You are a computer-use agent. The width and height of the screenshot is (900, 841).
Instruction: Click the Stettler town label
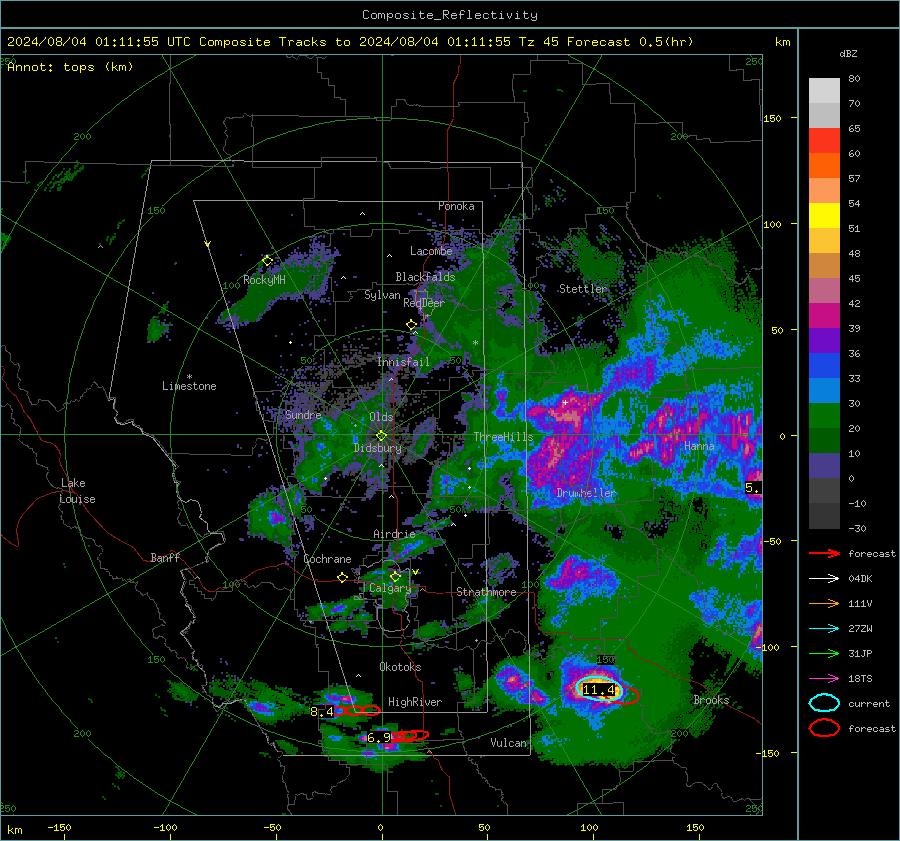coord(583,289)
